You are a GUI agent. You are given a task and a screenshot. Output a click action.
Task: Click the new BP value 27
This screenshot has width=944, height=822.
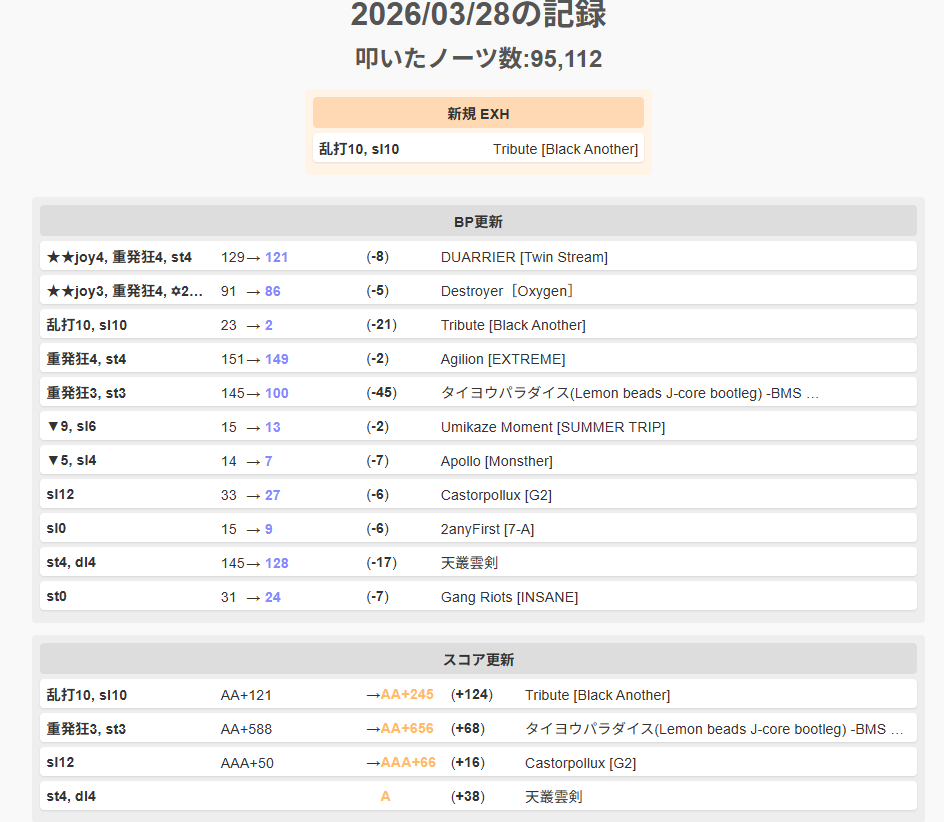point(273,495)
